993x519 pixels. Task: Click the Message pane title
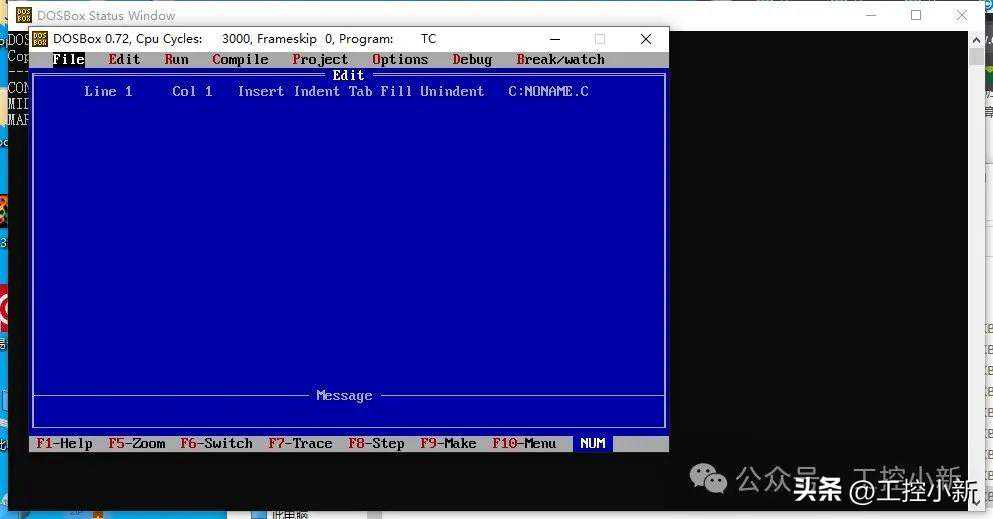pos(344,396)
